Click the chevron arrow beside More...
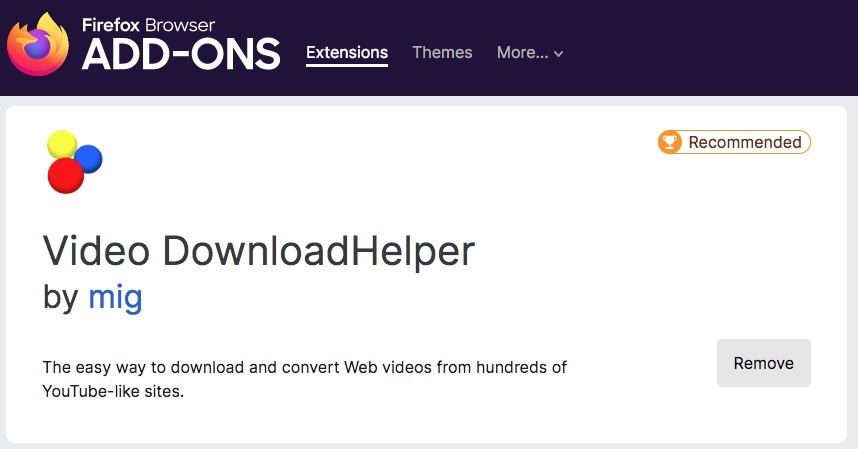The height and width of the screenshot is (449, 858). coord(558,54)
